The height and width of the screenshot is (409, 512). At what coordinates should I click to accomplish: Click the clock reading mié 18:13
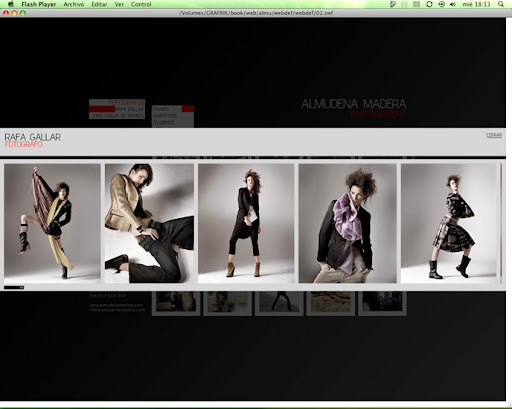click(x=476, y=4)
